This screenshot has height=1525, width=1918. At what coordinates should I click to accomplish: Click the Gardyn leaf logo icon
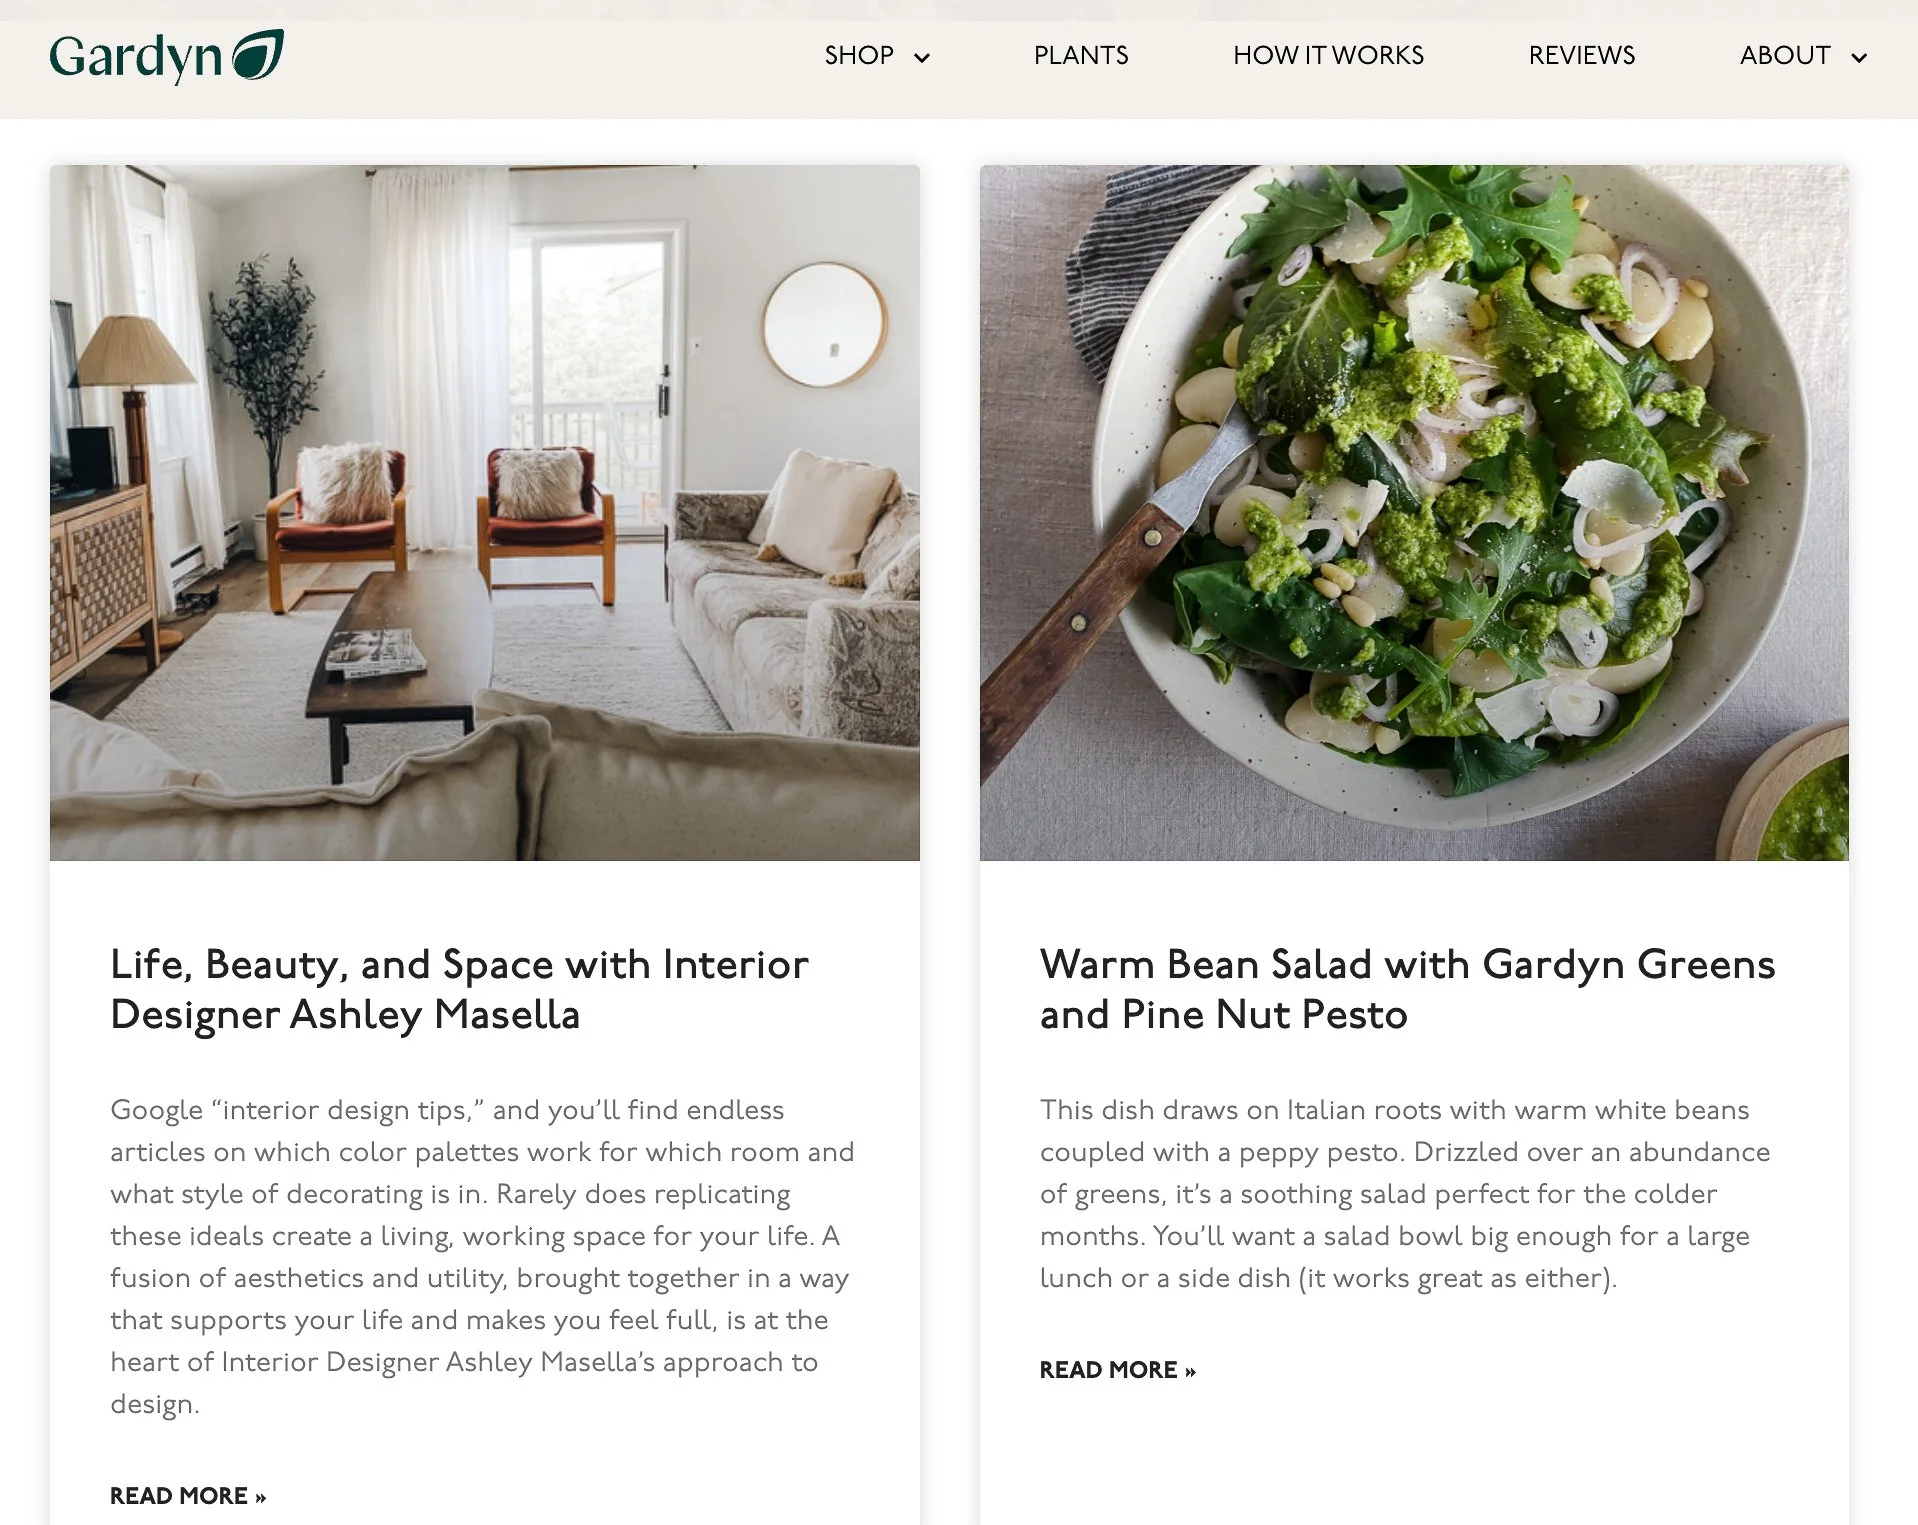pyautogui.click(x=258, y=54)
